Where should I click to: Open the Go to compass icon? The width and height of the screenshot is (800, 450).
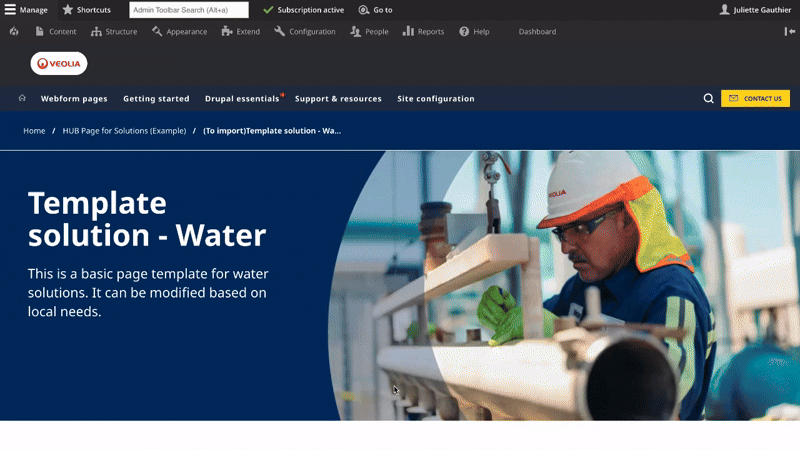[364, 10]
